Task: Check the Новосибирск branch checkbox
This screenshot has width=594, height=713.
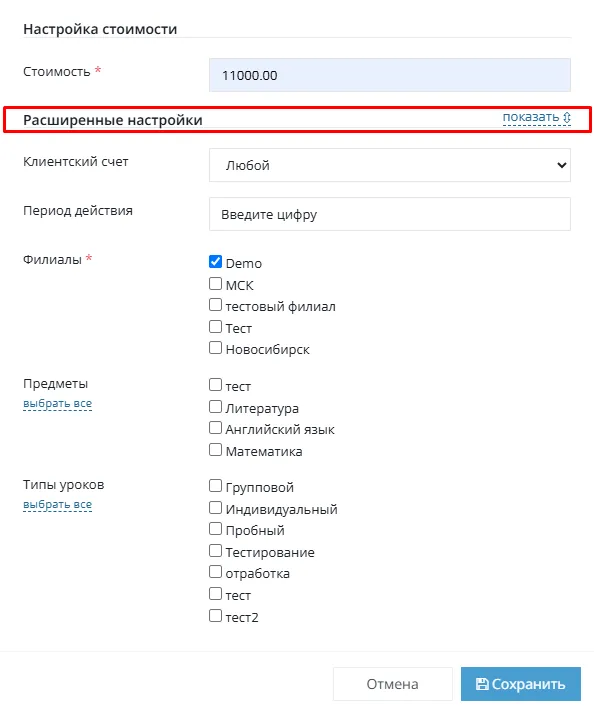Action: (216, 348)
